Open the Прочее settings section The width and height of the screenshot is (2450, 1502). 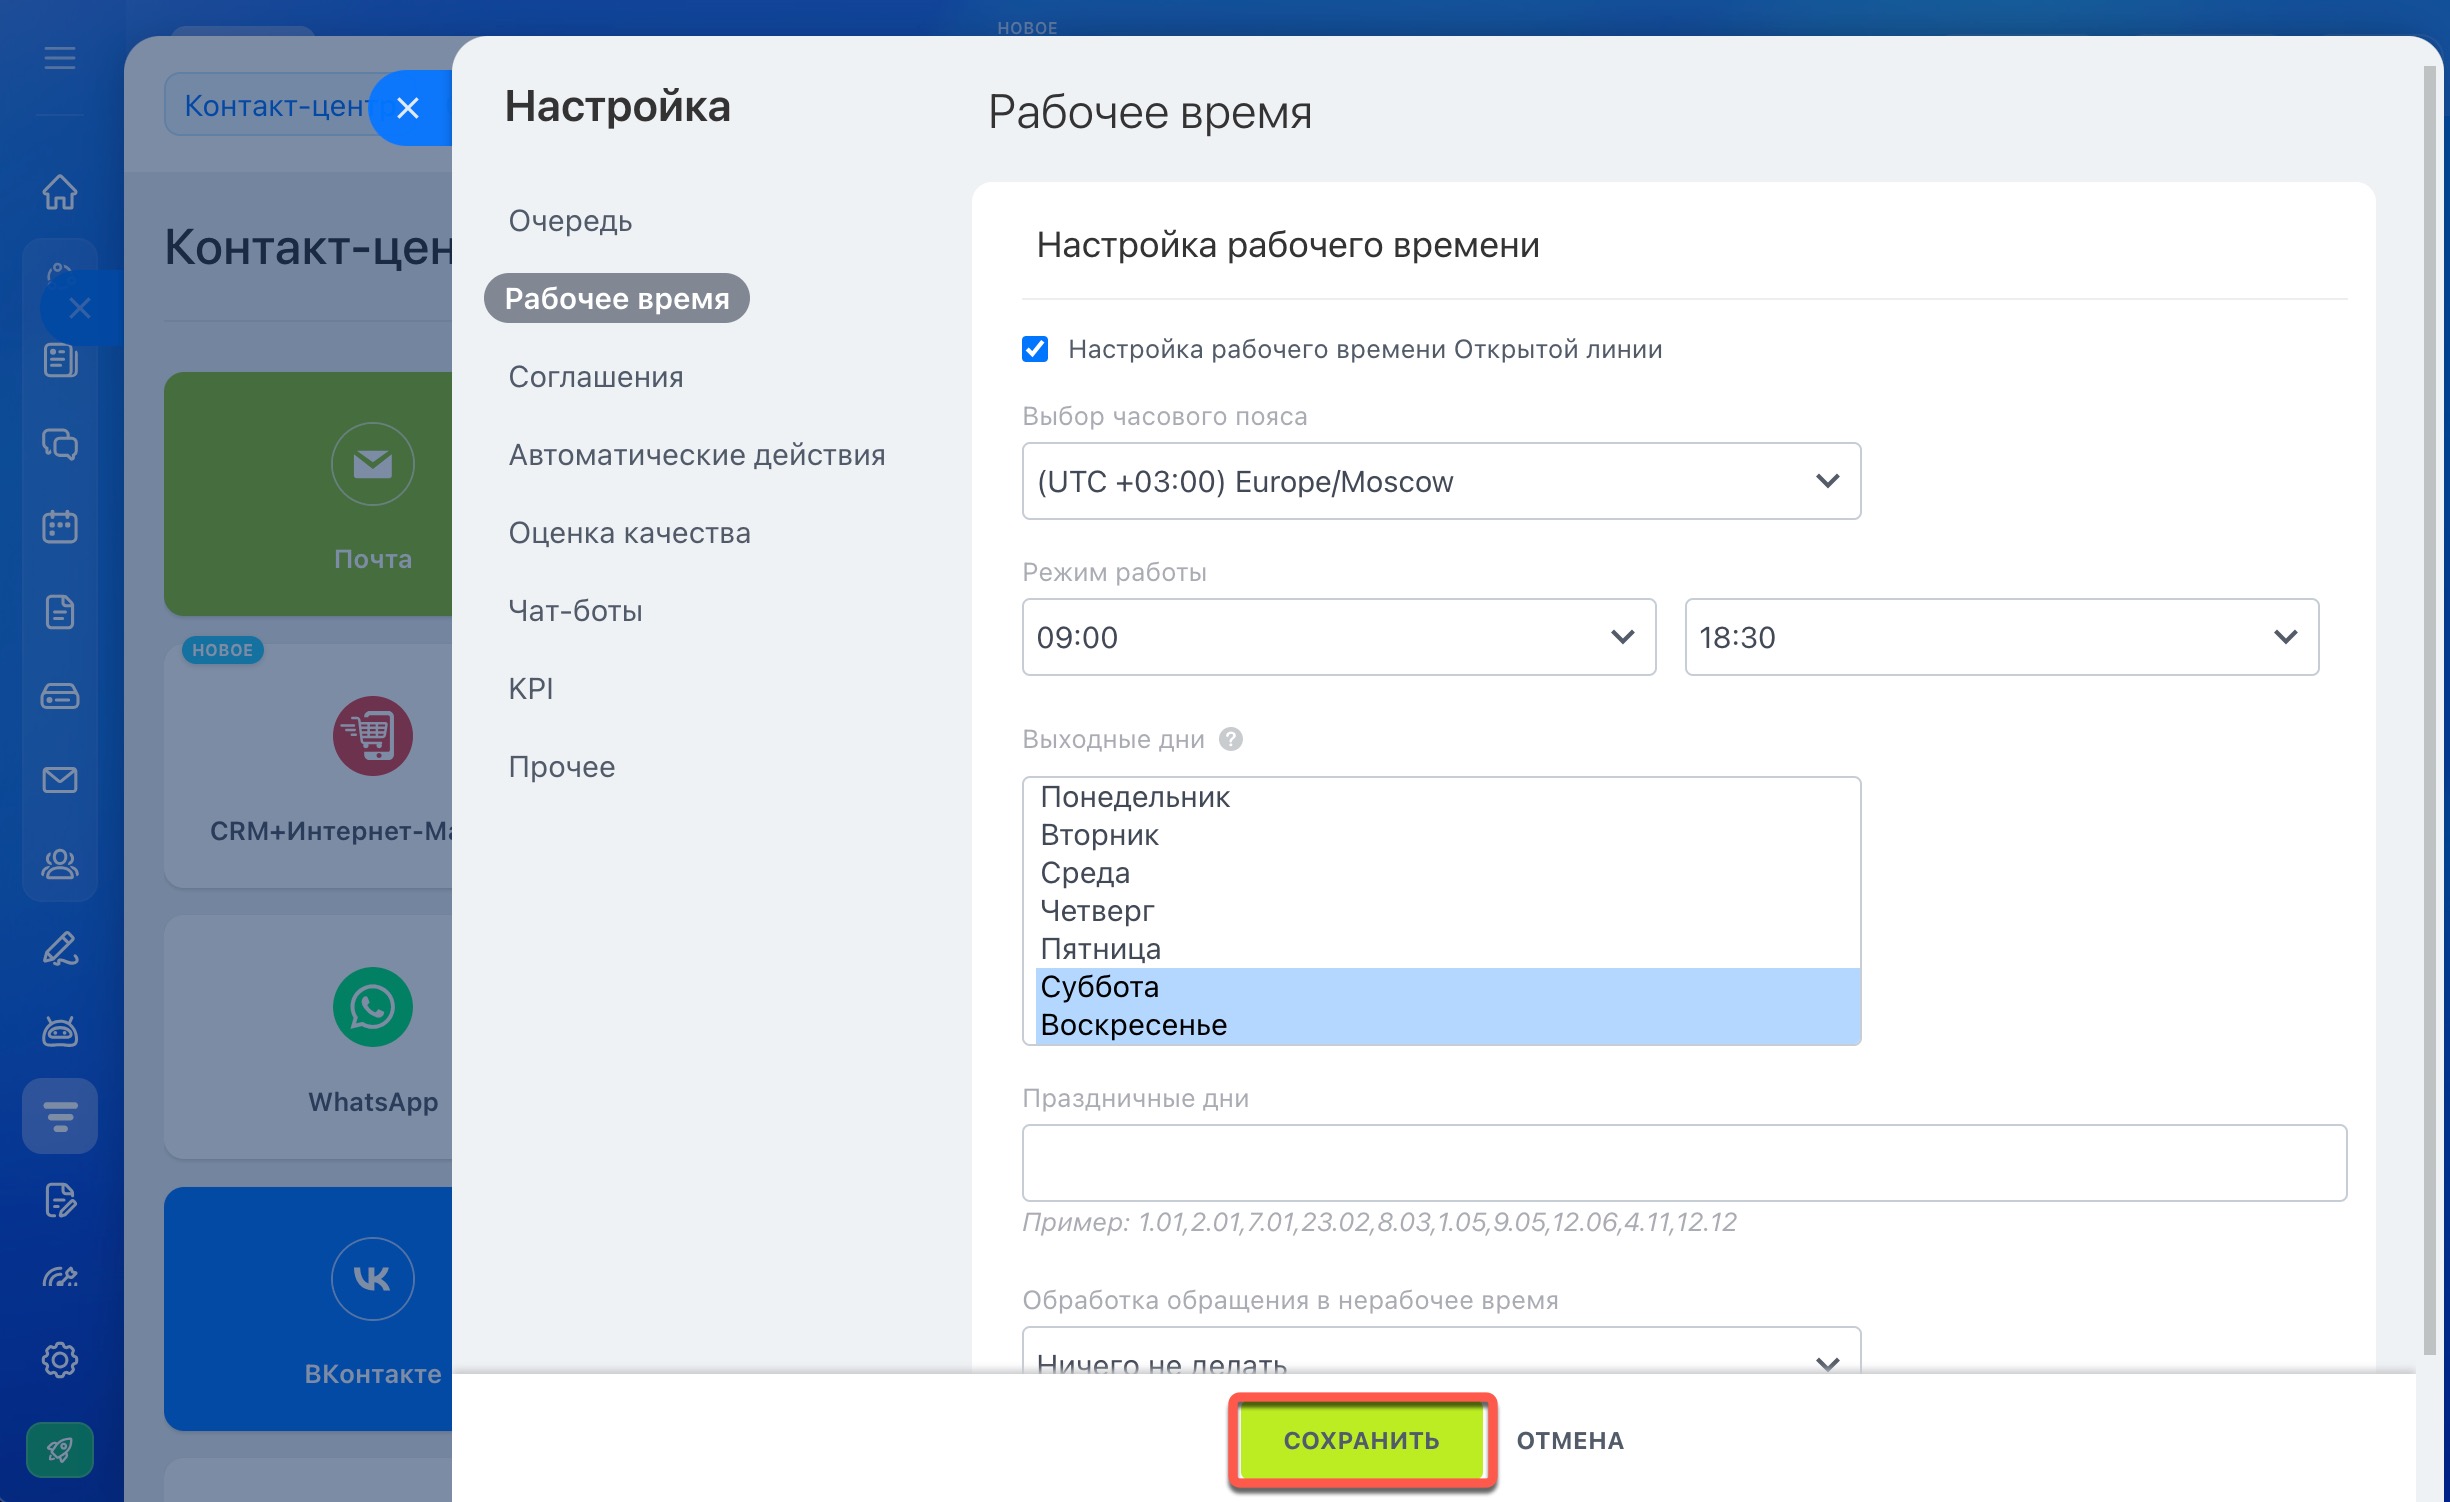[562, 767]
